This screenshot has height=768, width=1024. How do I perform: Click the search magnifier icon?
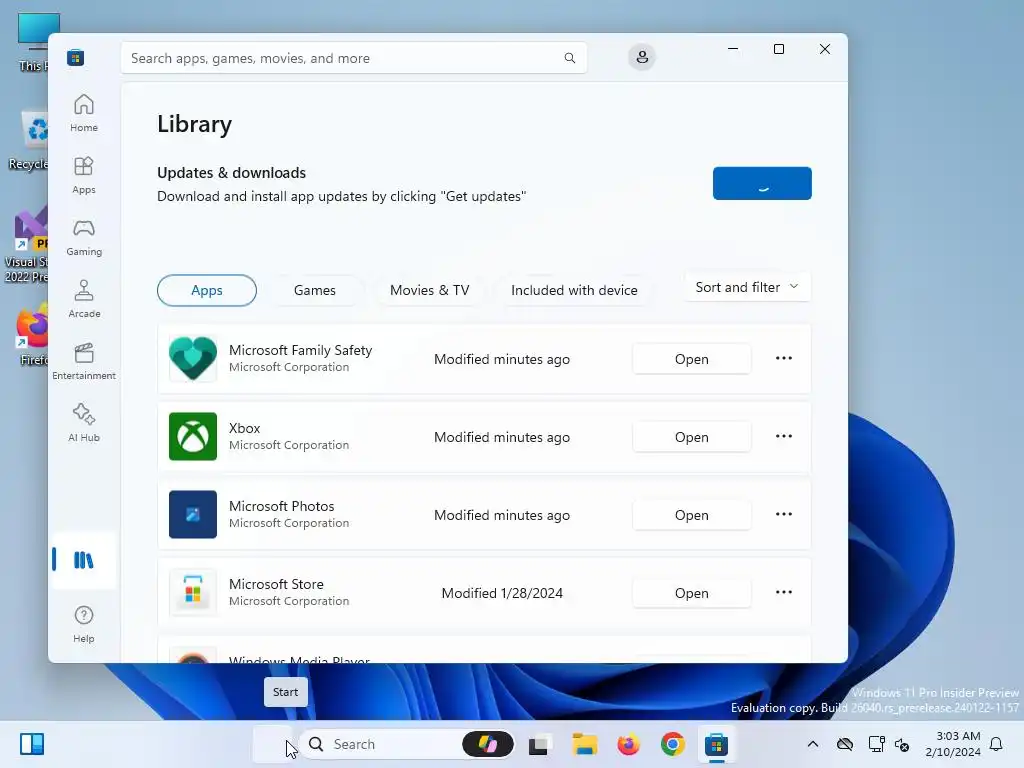pyautogui.click(x=569, y=58)
